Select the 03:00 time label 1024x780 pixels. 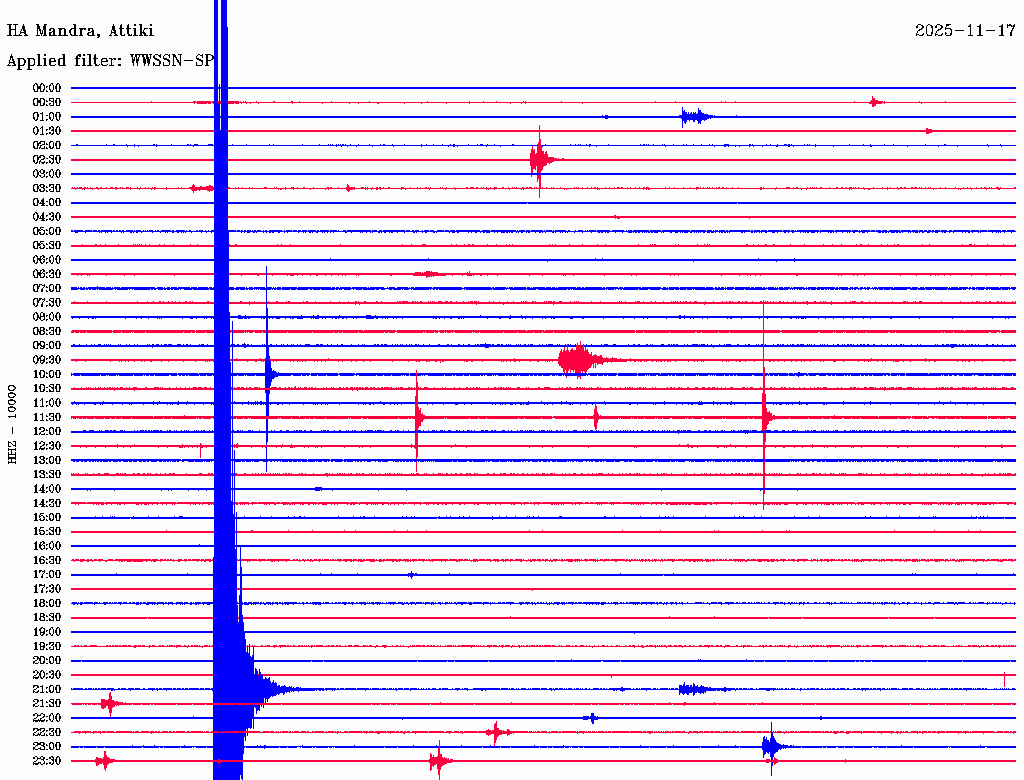(47, 174)
